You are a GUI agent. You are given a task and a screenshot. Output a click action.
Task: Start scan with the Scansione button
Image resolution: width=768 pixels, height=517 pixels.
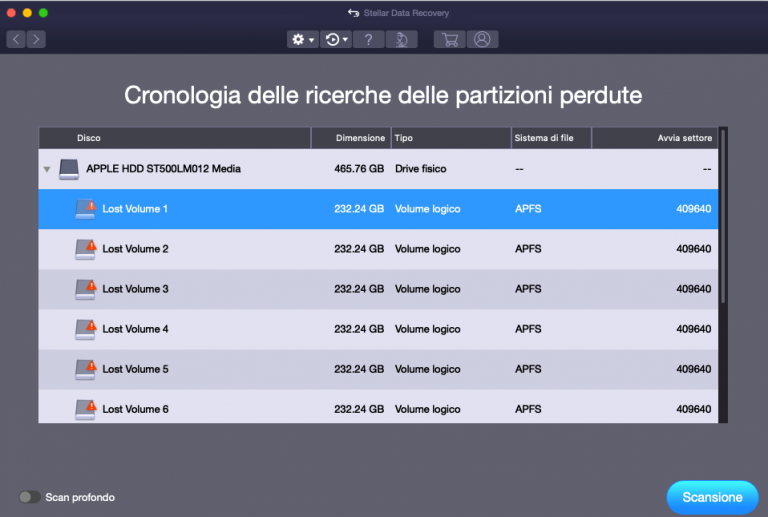click(x=712, y=497)
